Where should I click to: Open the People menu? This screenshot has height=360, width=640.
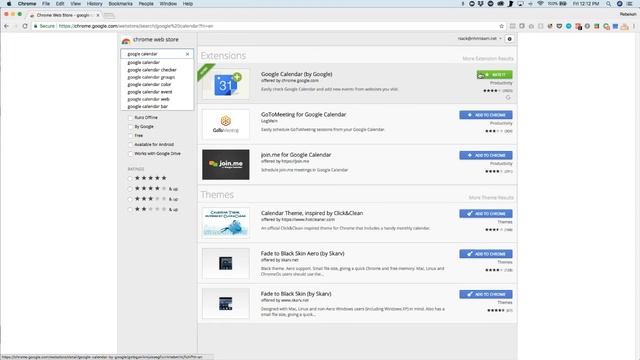(x=146, y=4)
